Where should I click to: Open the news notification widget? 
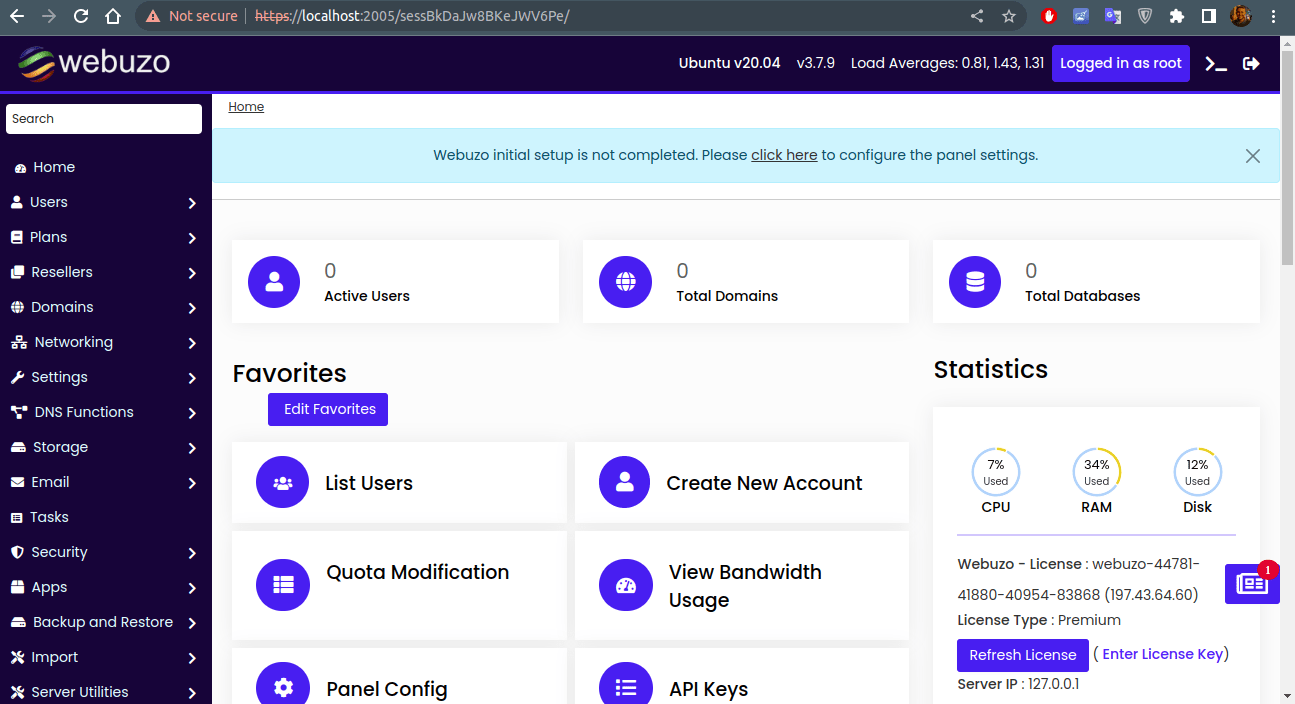pyautogui.click(x=1252, y=584)
